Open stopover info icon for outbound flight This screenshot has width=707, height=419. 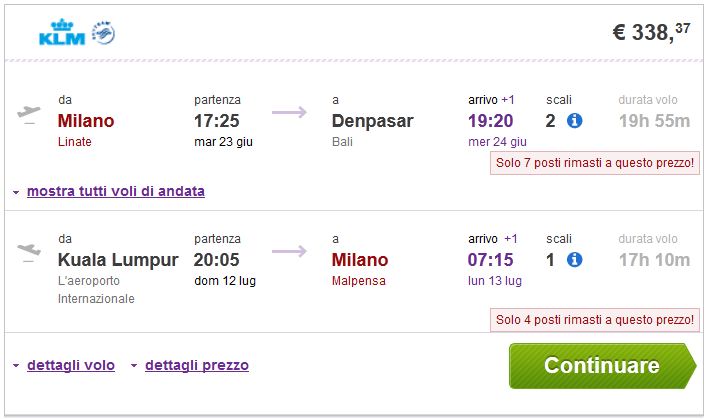(x=575, y=121)
